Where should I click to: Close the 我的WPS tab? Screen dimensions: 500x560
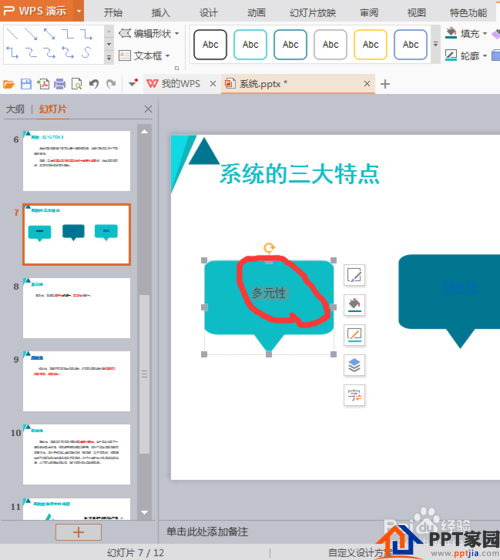coord(213,84)
